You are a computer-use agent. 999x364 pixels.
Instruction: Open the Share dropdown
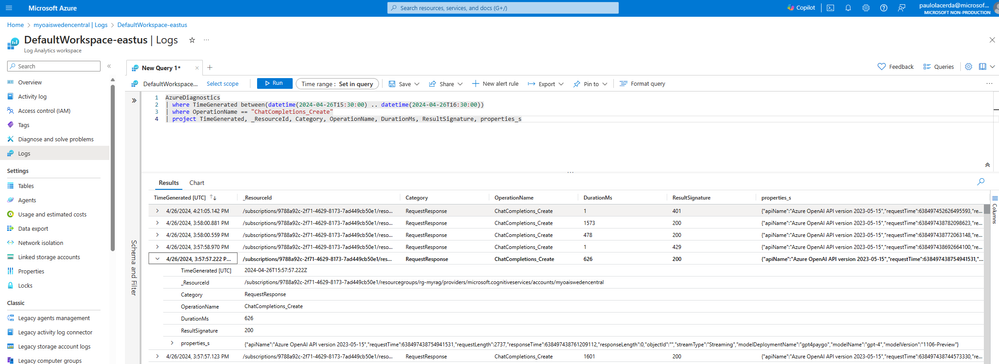coord(446,84)
